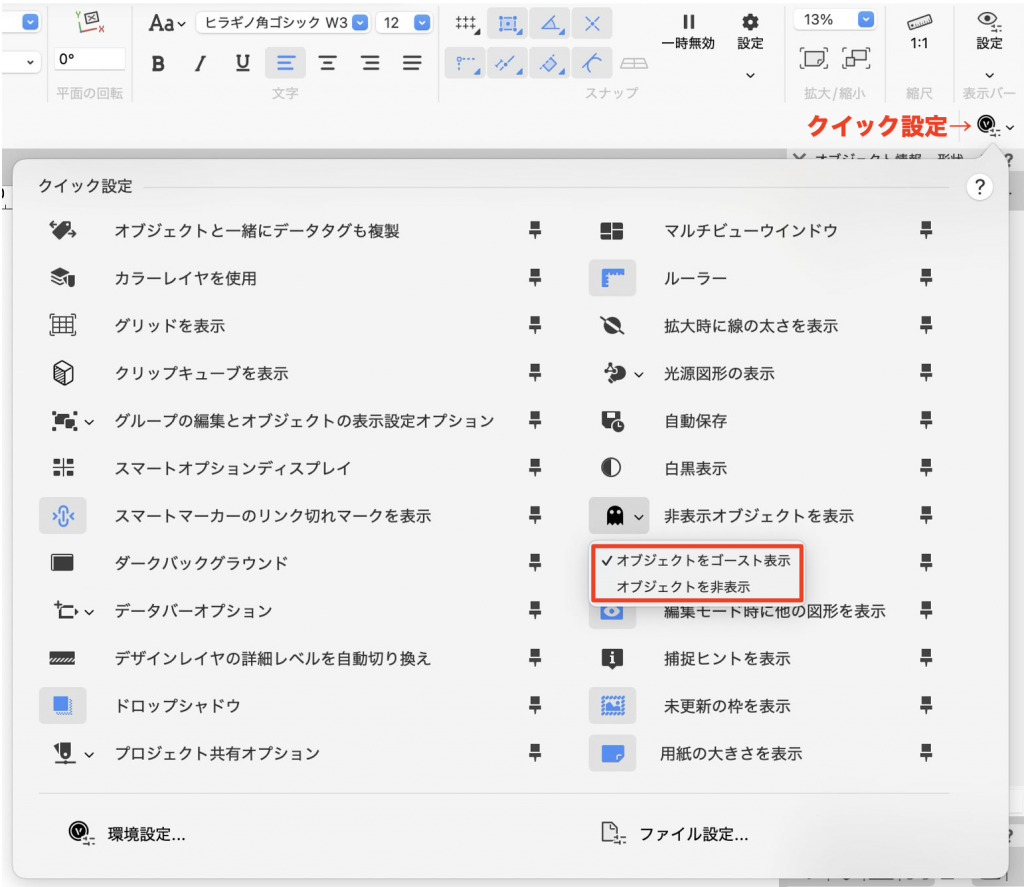Click the intersection snap icon in スナップ
This screenshot has height=887, width=1024.
click(x=592, y=25)
